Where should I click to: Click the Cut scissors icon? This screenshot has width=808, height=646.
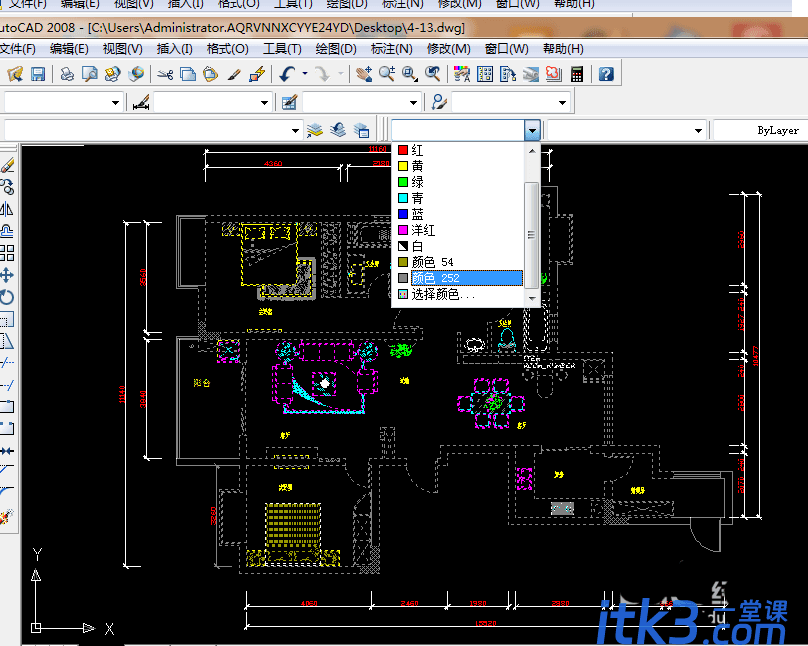pyautogui.click(x=165, y=74)
